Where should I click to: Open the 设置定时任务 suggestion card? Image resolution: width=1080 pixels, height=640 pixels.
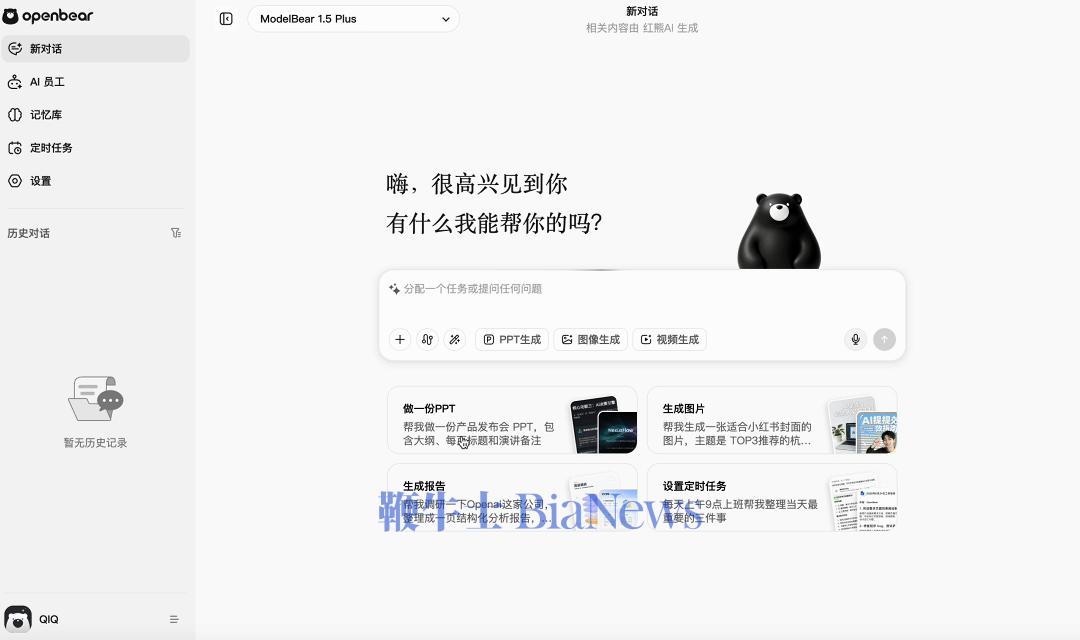(x=772, y=497)
